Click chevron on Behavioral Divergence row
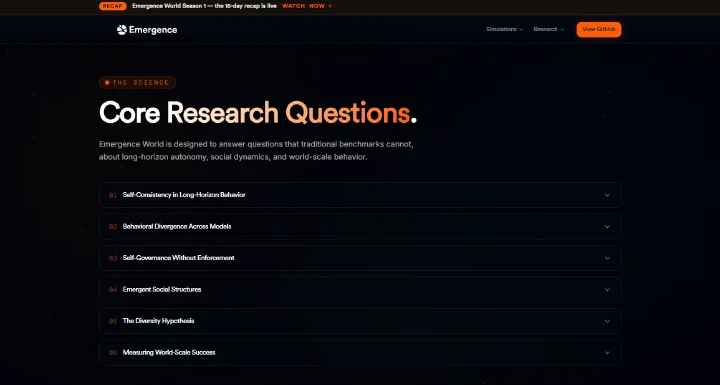 [607, 226]
